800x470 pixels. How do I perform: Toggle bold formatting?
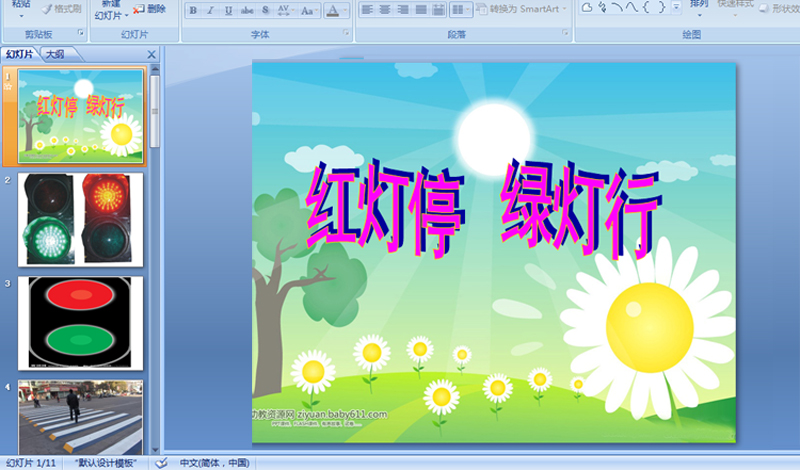click(x=193, y=10)
